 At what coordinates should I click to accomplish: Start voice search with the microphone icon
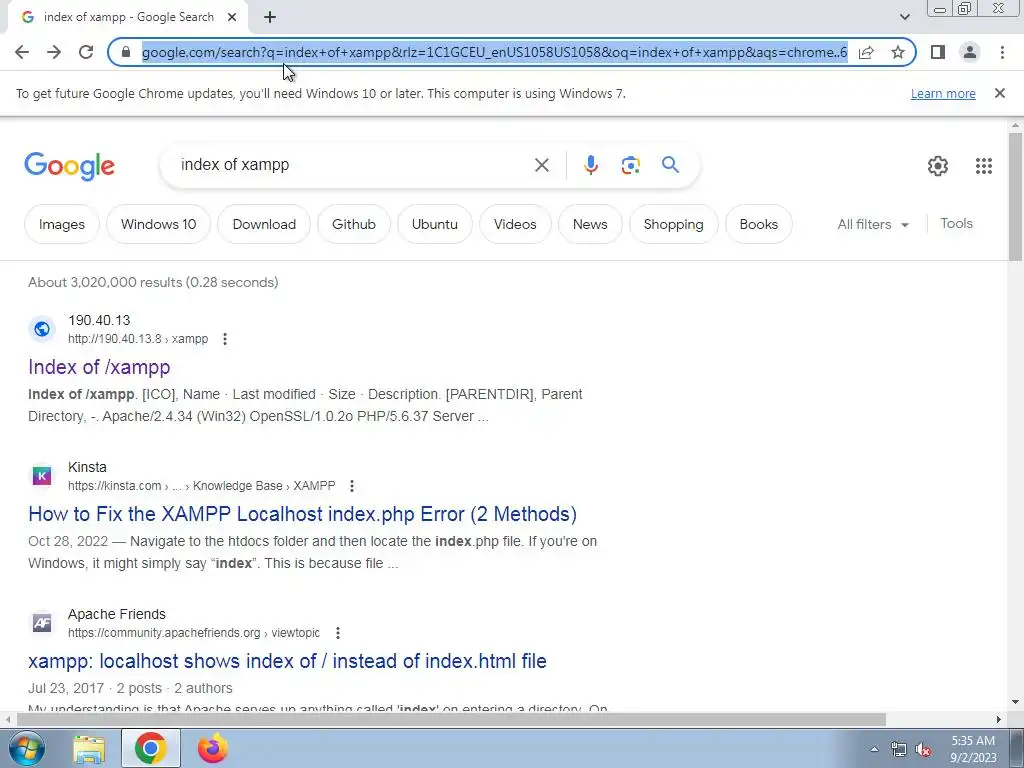pos(590,165)
